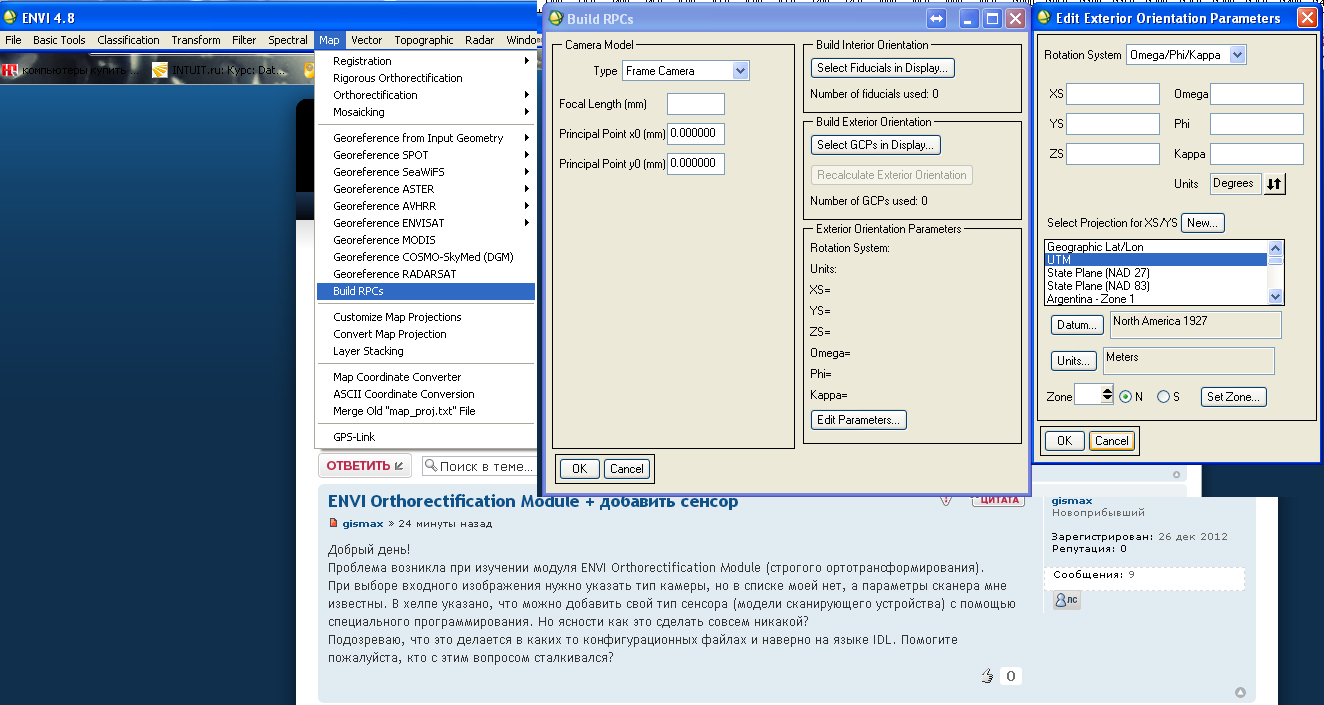
Task: Expand Georeference SeaWiFS submenu
Action: point(426,172)
